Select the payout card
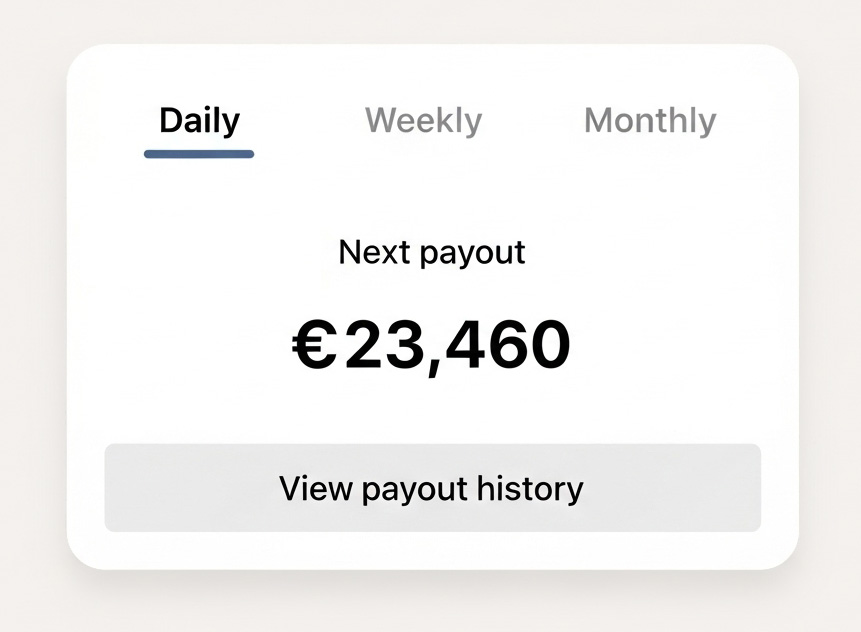Viewport: 861px width, 632px height. (x=430, y=310)
